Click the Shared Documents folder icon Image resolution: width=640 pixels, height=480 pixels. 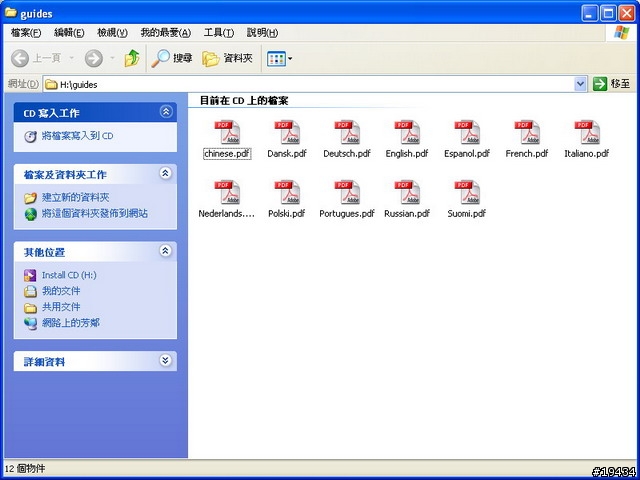click(31, 308)
